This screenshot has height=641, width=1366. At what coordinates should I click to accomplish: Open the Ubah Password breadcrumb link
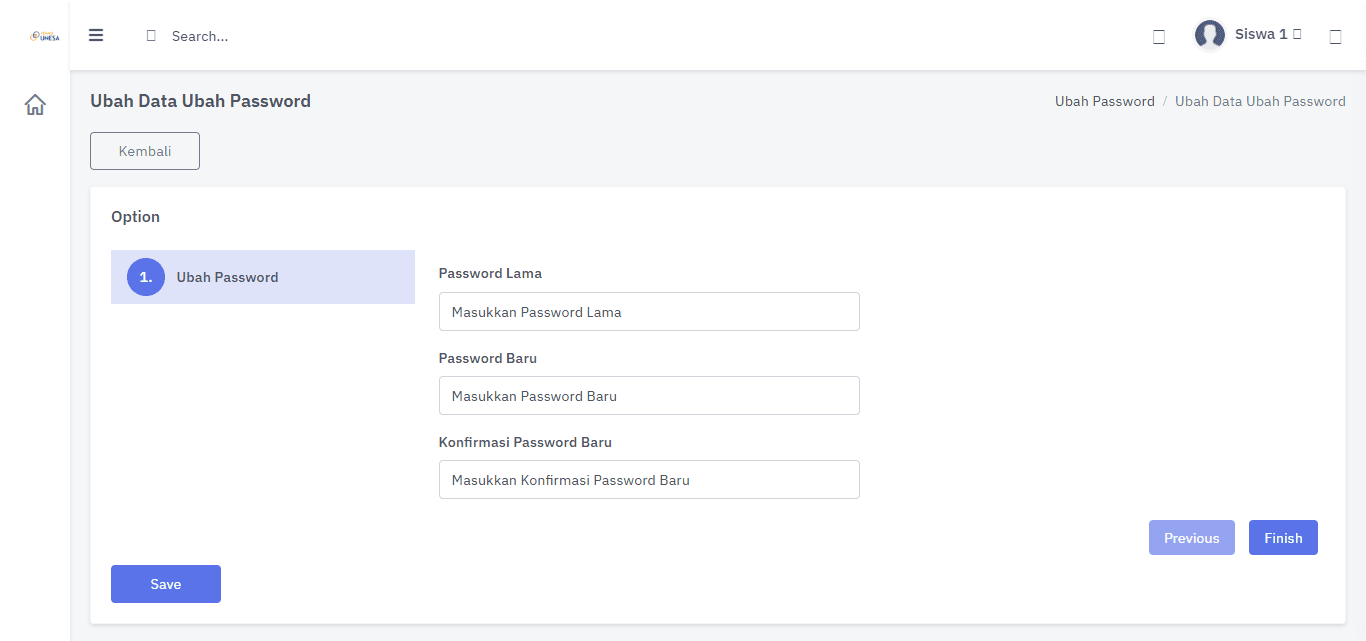(1105, 101)
